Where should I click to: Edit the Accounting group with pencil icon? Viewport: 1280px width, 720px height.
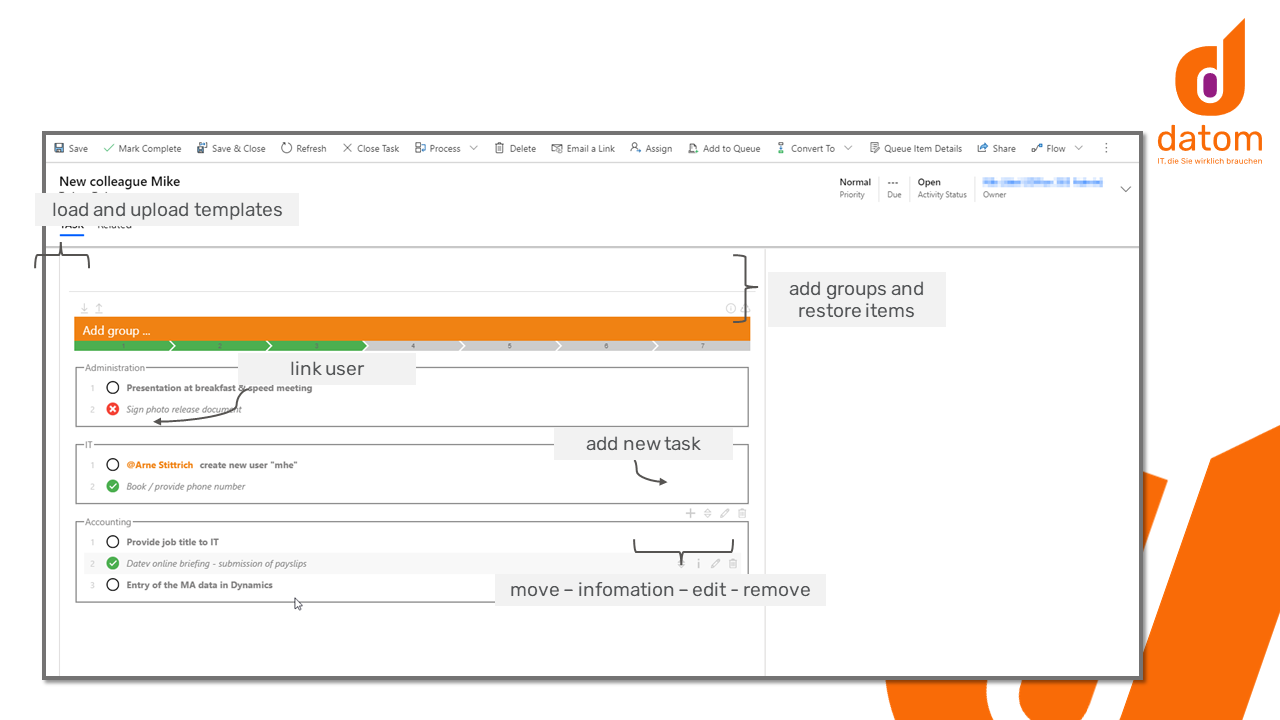[x=725, y=513]
